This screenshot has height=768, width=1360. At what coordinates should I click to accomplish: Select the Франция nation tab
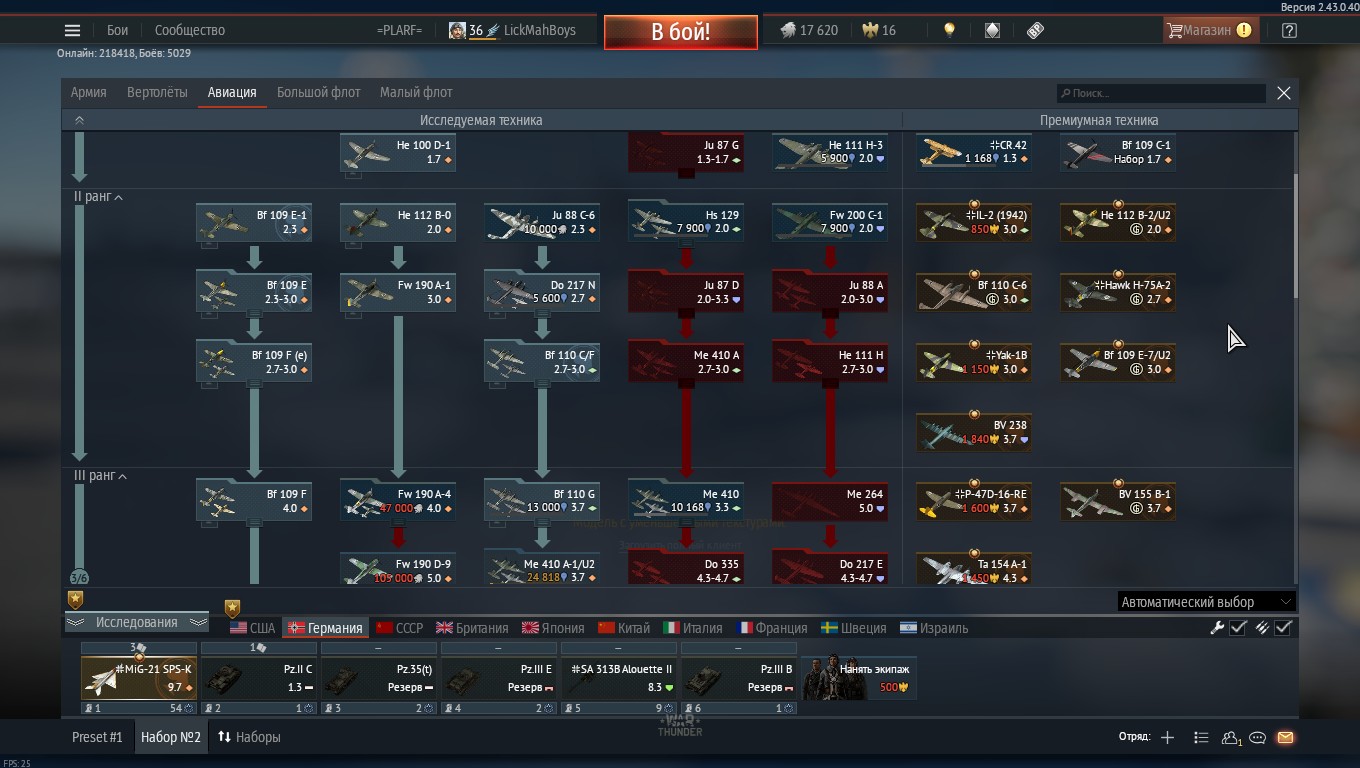click(x=772, y=628)
